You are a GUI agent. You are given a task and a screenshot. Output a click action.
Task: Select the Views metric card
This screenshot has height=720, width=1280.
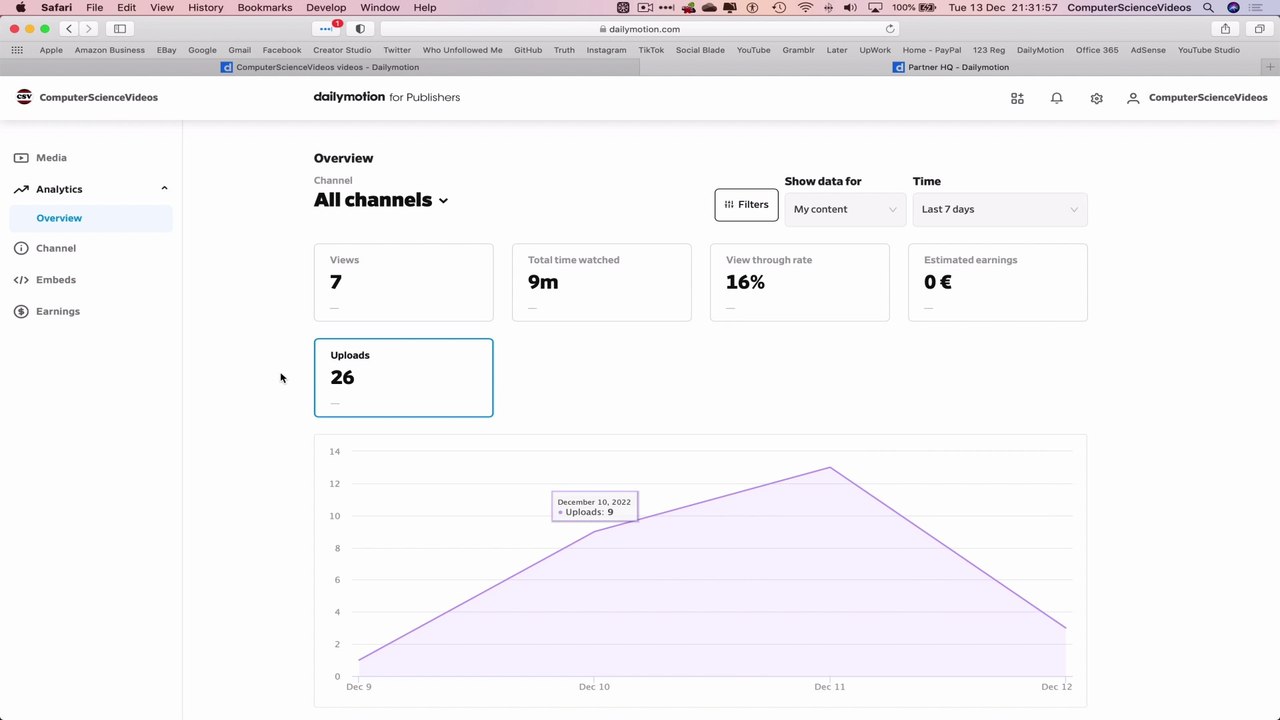click(404, 282)
